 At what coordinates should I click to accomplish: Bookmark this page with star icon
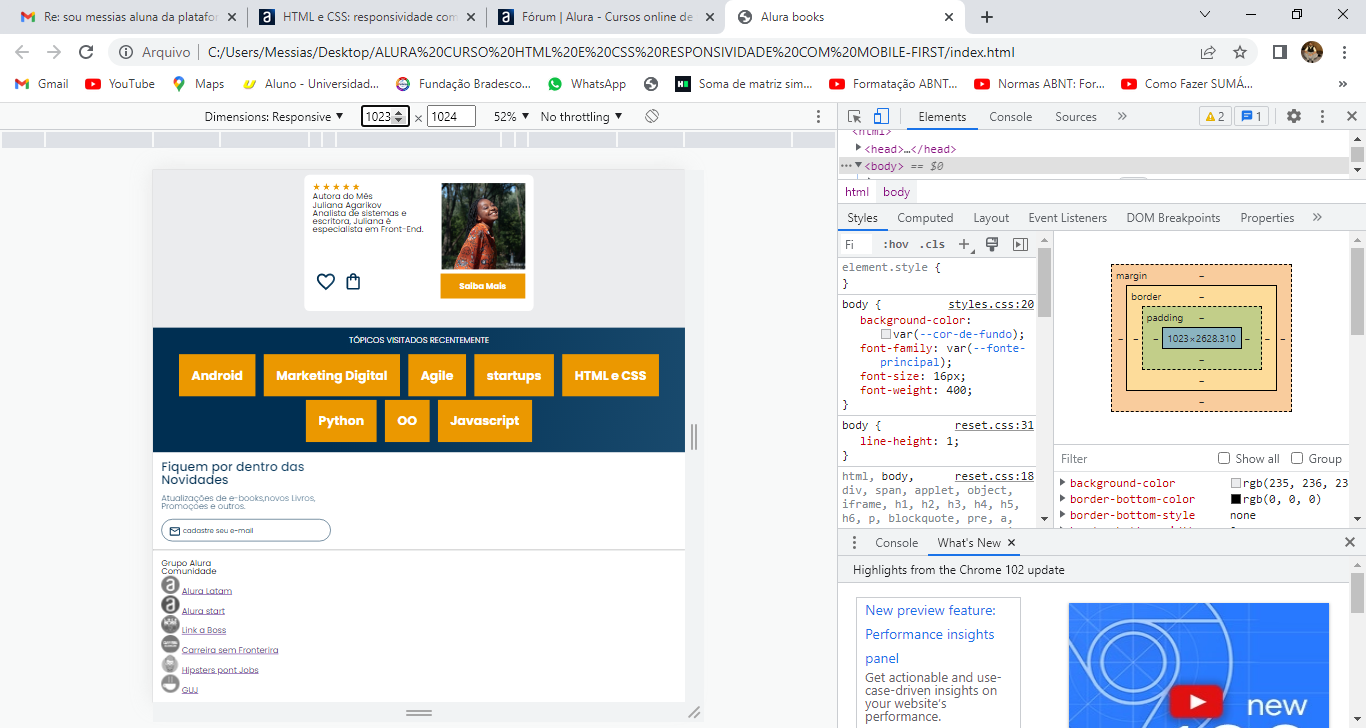click(x=1240, y=52)
